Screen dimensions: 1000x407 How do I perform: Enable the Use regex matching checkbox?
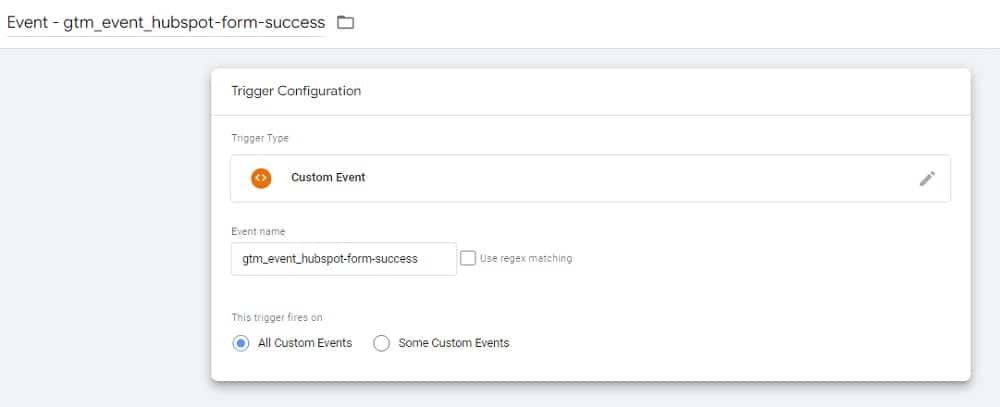coord(468,258)
